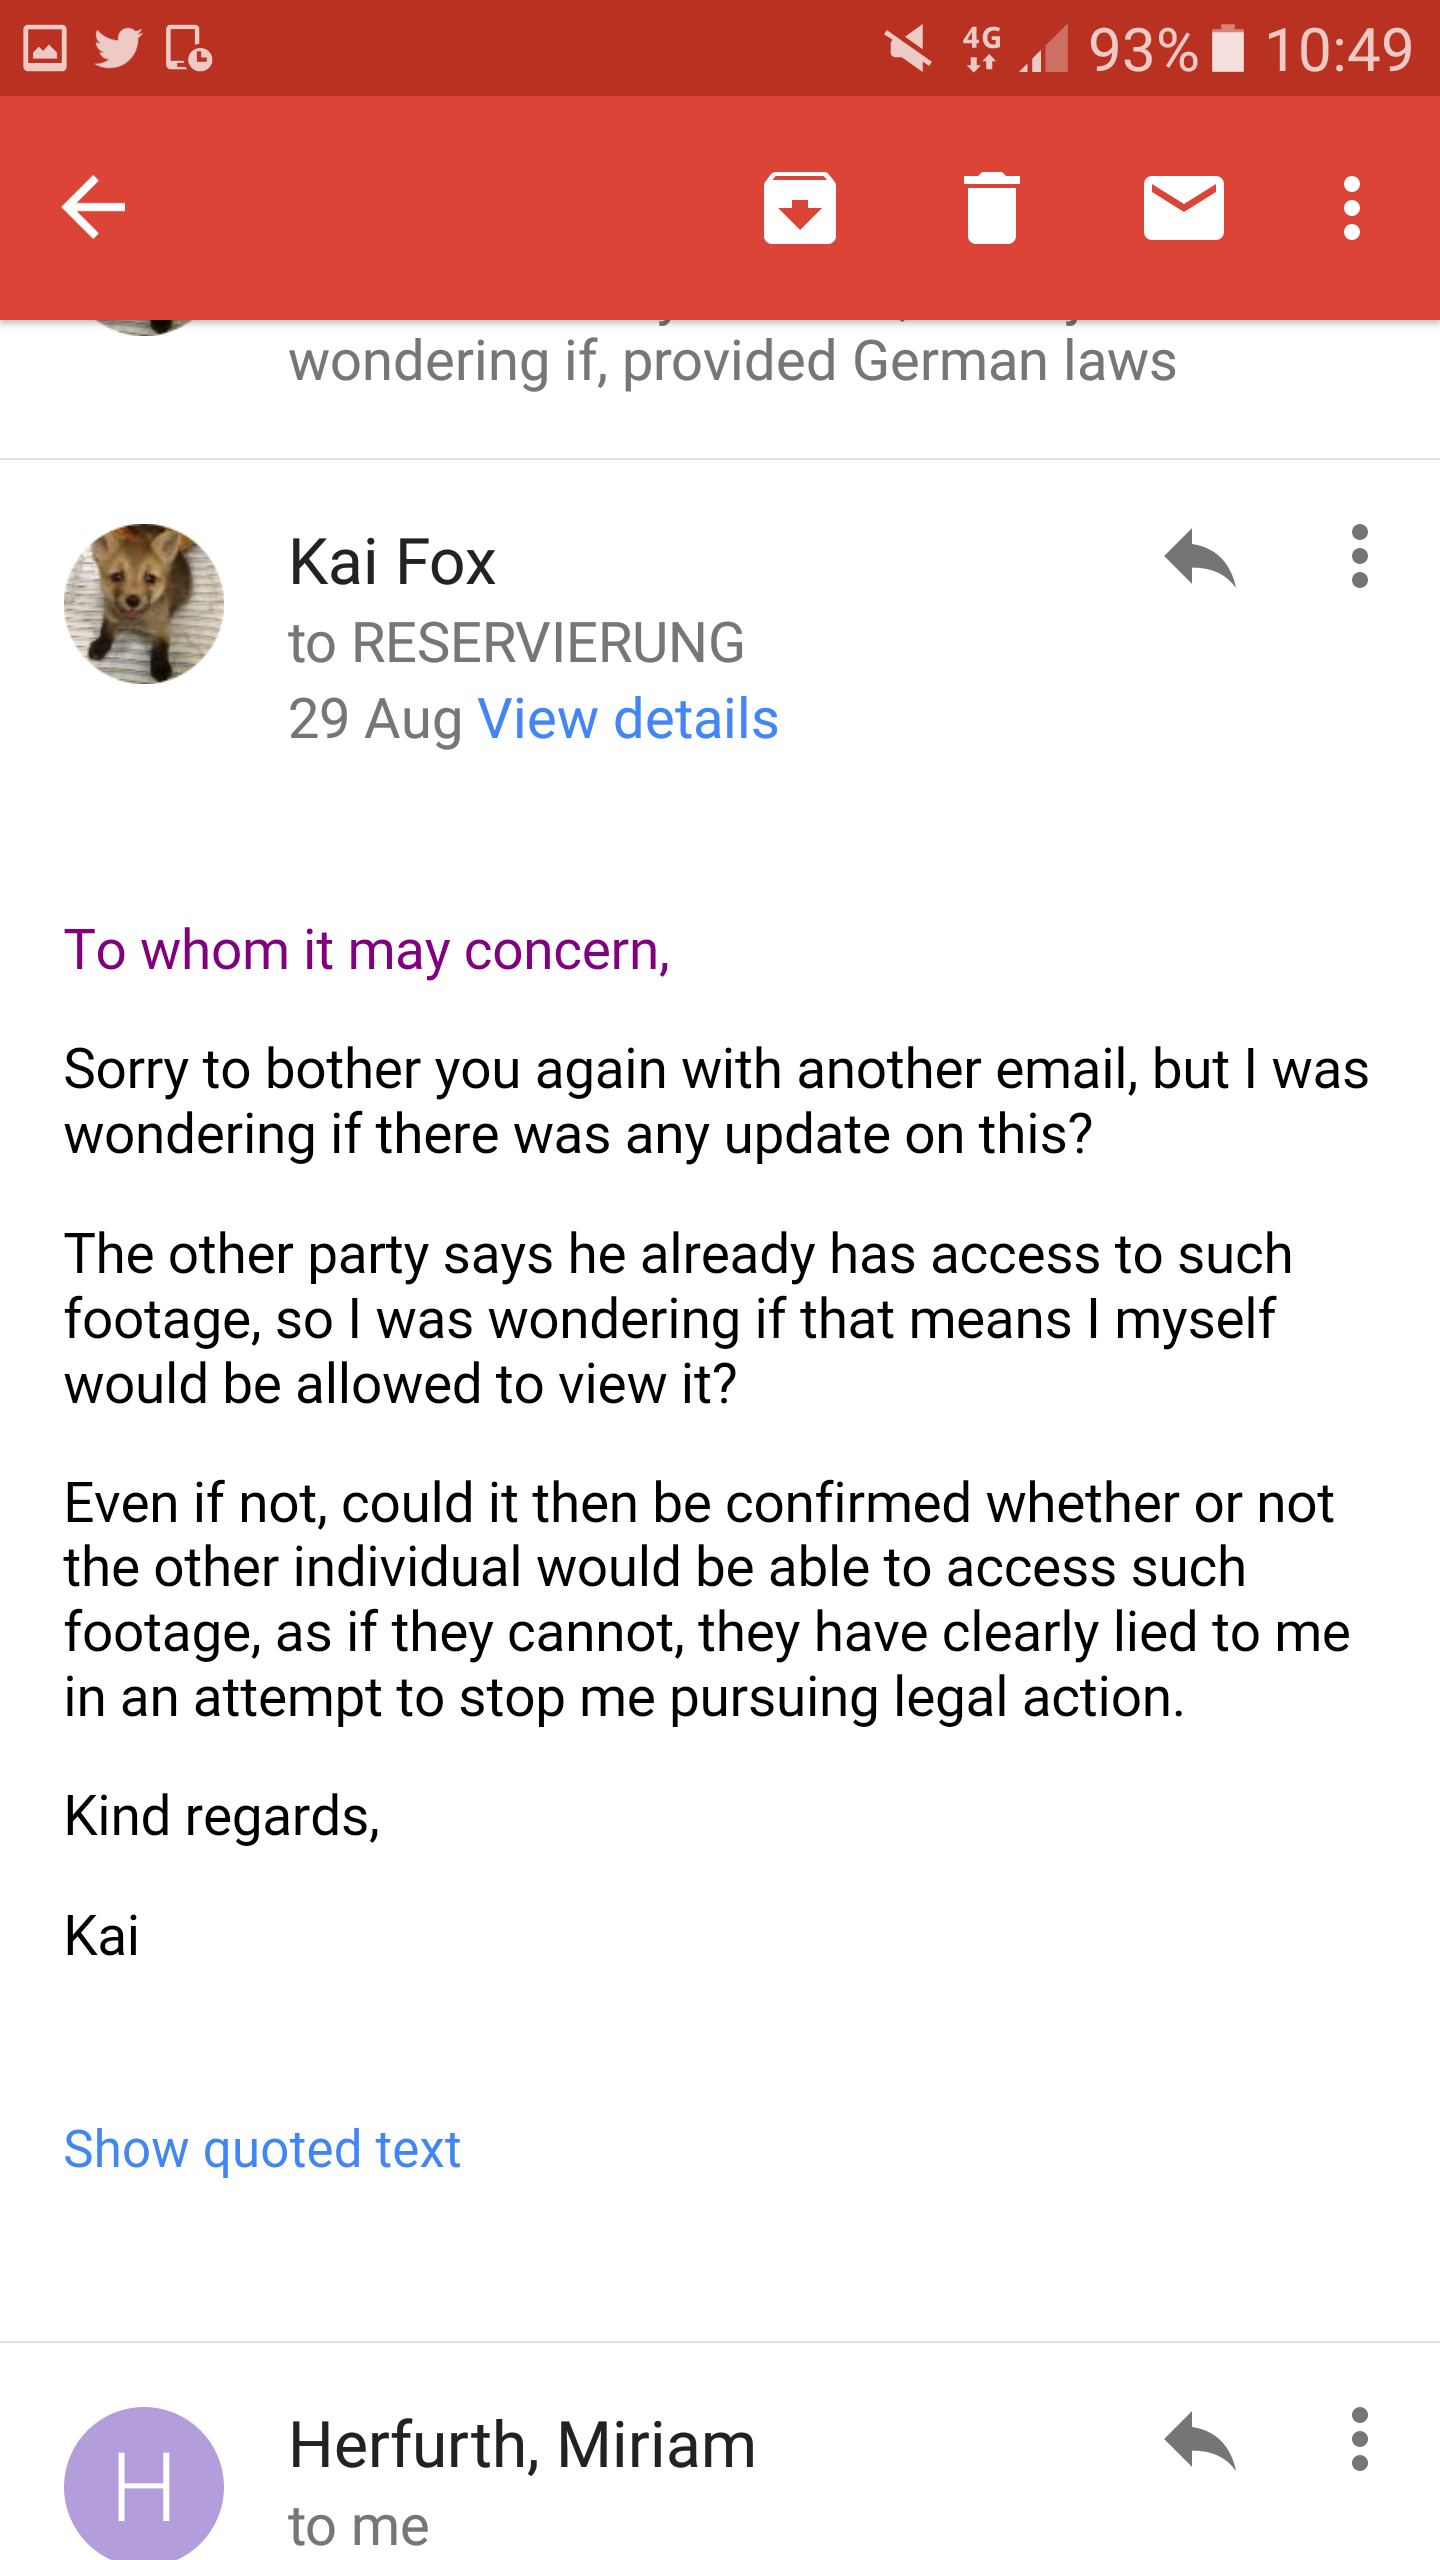Open more options for Miriam's message

point(1359,2441)
